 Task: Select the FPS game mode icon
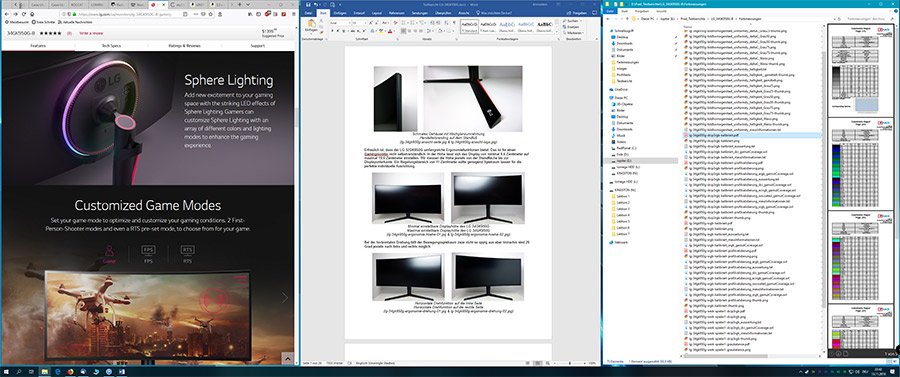coord(148,252)
